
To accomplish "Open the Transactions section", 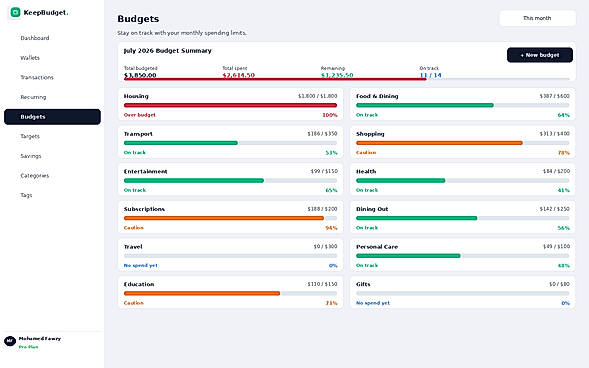I will [x=37, y=77].
